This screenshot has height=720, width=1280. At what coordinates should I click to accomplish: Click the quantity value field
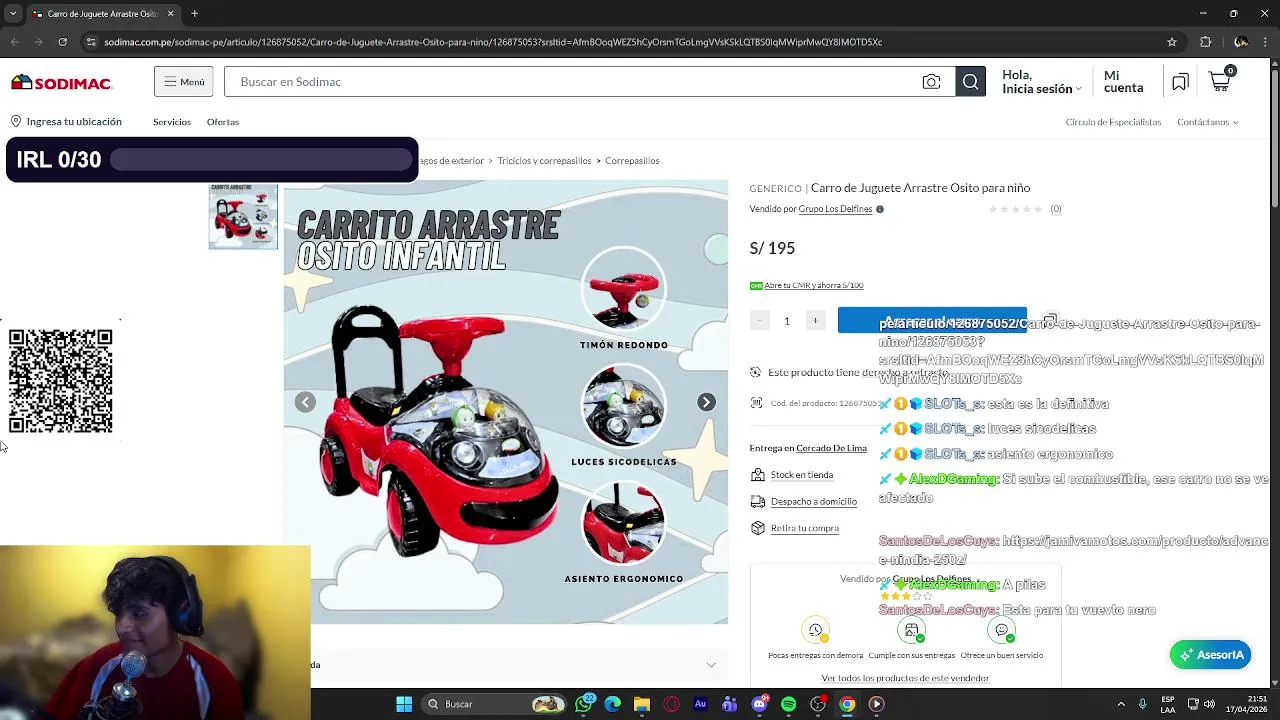[x=787, y=320]
